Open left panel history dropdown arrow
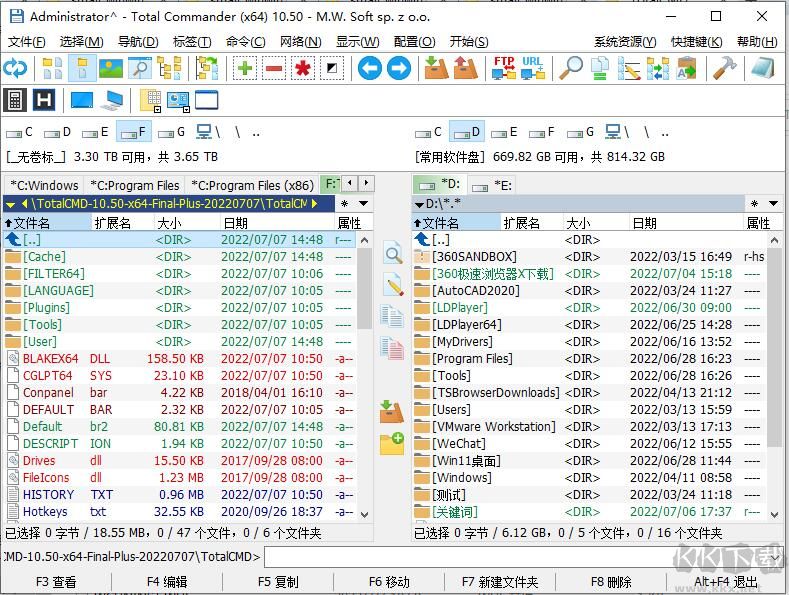789x595 pixels. [363, 204]
